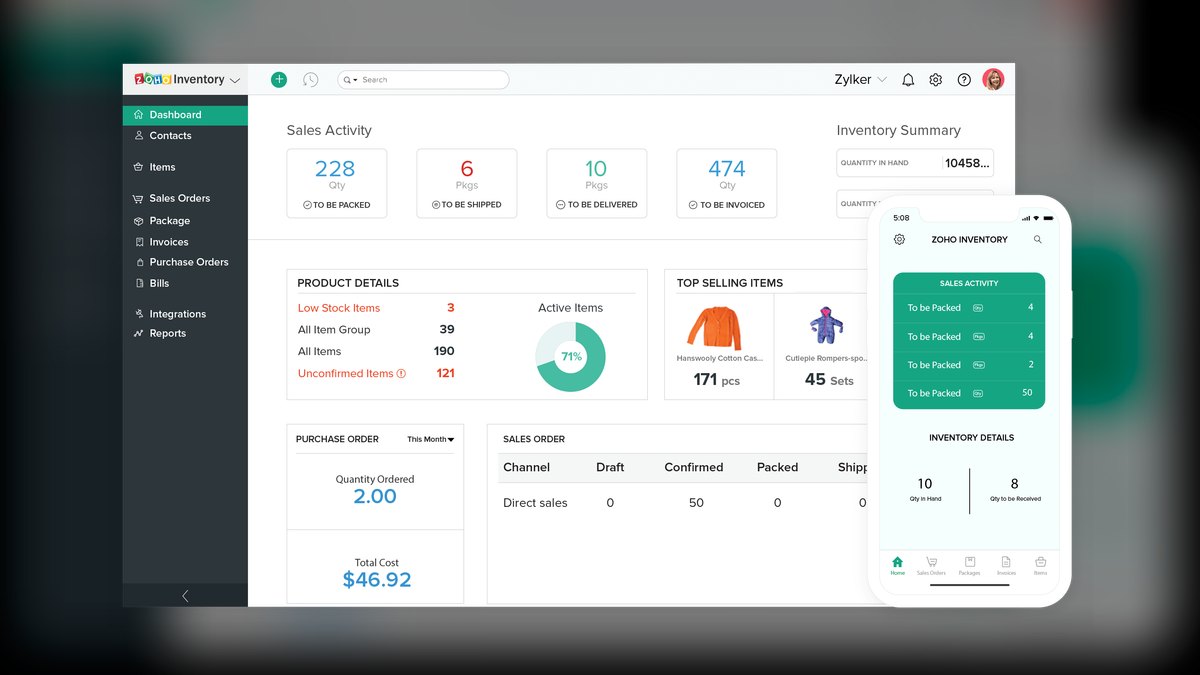1200x675 pixels.
Task: Go to Dashboard in the sidebar
Action: pyautogui.click(x=185, y=115)
